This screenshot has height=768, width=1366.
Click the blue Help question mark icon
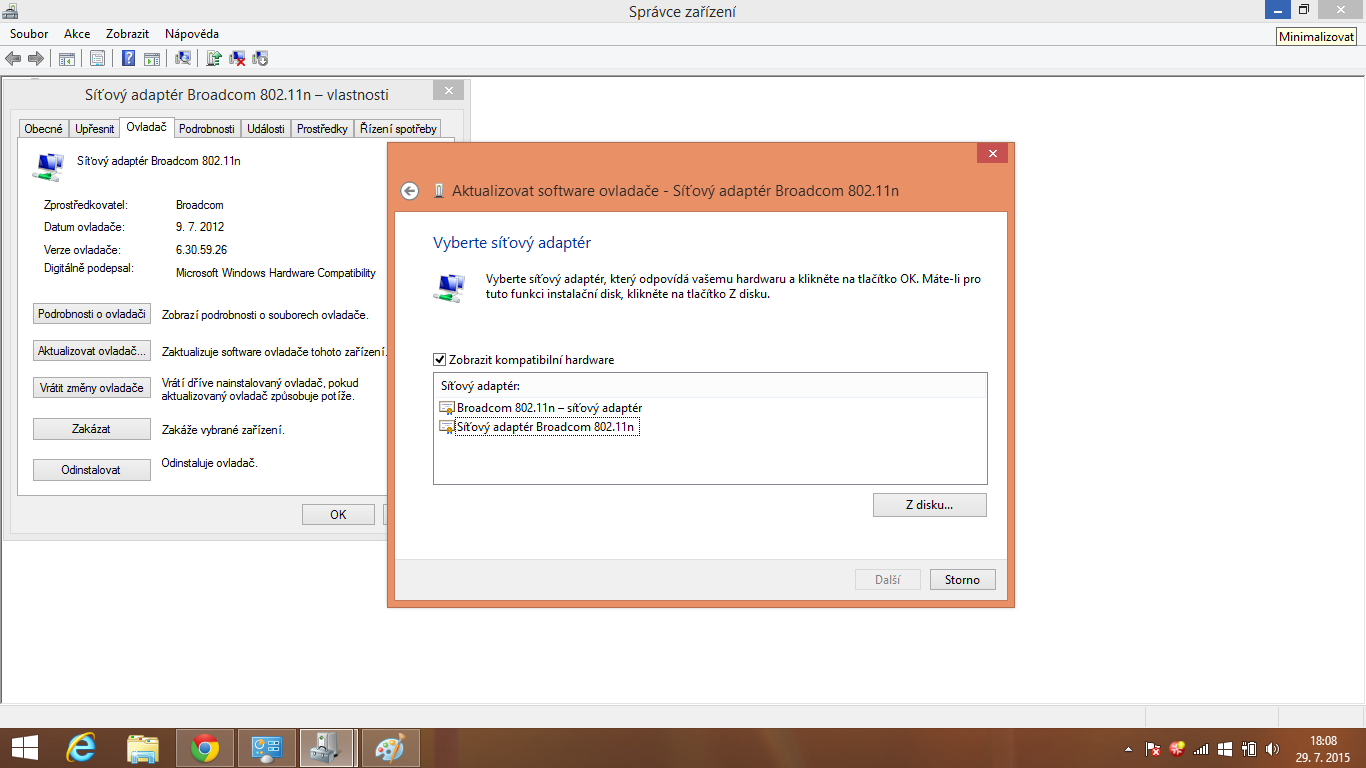click(x=129, y=58)
